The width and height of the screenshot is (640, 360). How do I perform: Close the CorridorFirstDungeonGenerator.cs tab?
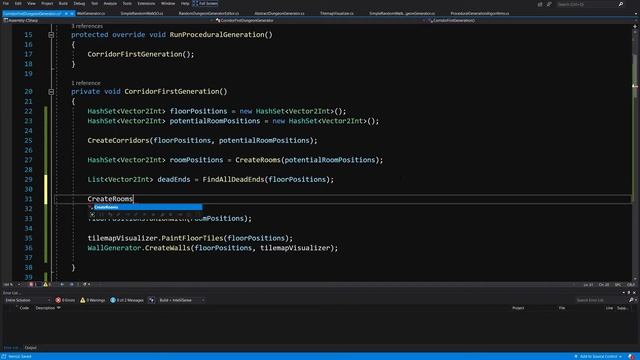[72, 13]
